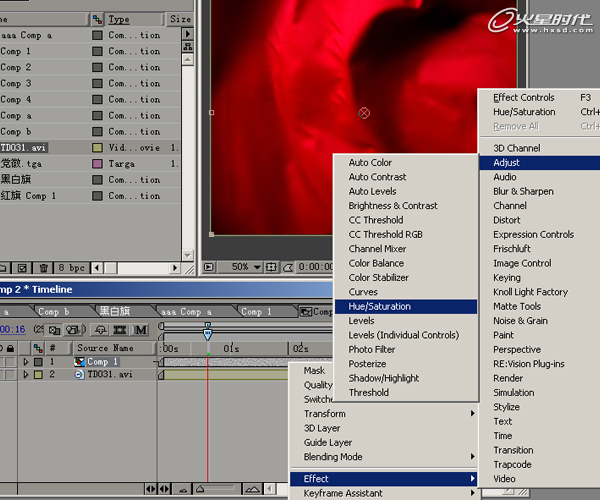Toggle visibility switch for the Comp 1 layer
This screenshot has width=600, height=500.
[3, 361]
